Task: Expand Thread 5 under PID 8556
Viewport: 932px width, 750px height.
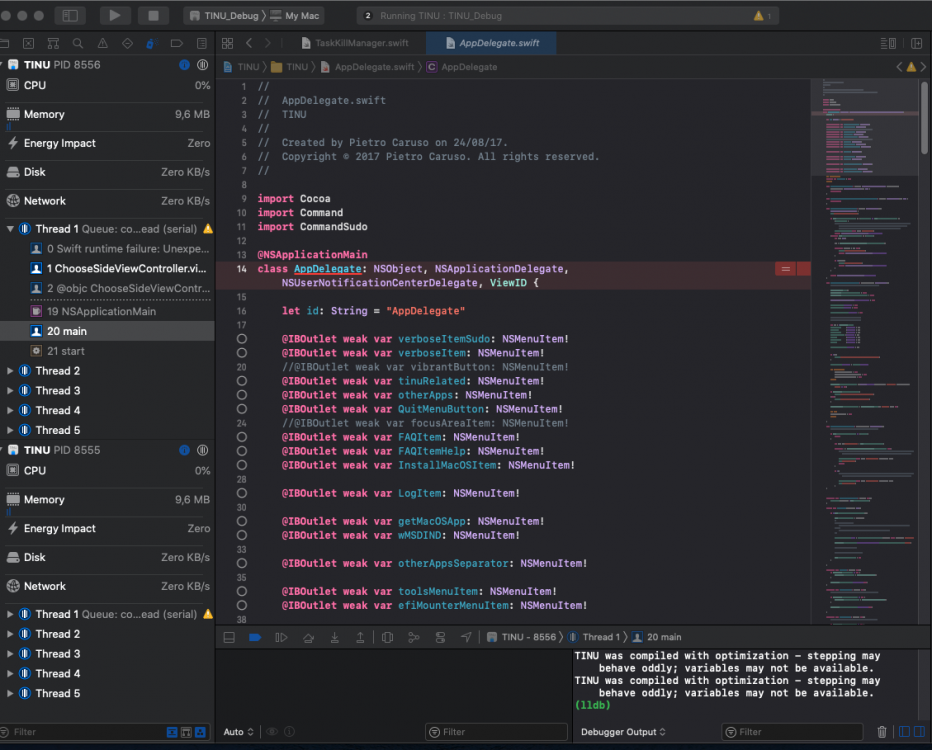Action: coord(10,430)
